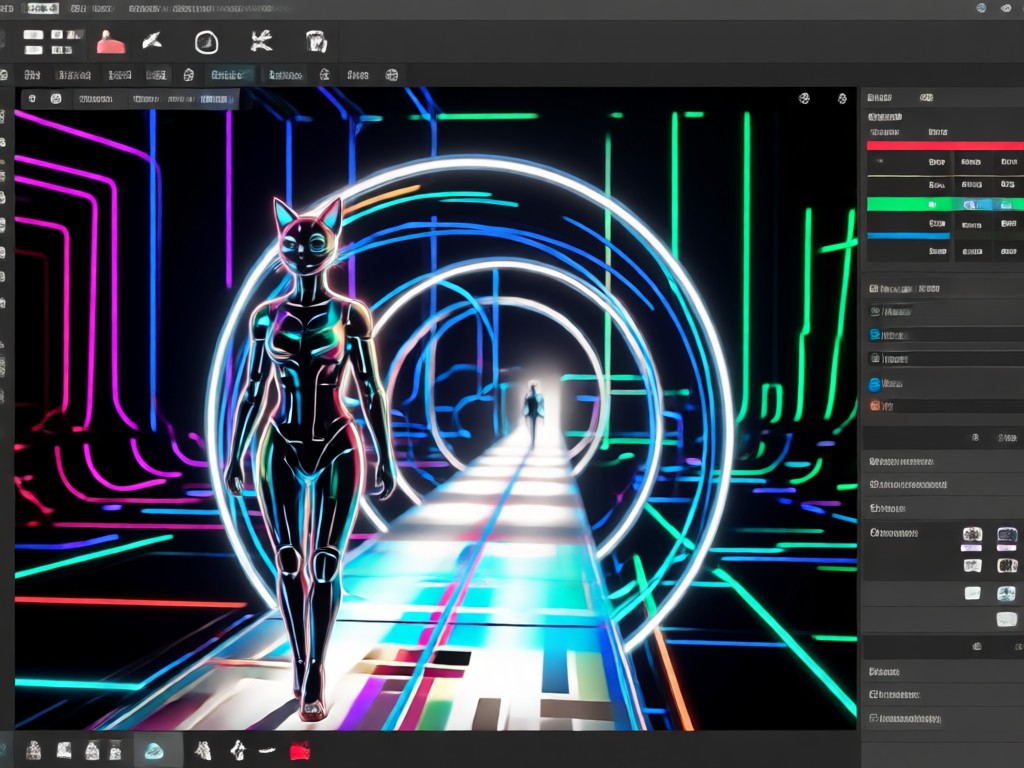The width and height of the screenshot is (1024, 768).
Task: Activate the crossed-tools icon in the top toolbar
Action: click(x=261, y=42)
